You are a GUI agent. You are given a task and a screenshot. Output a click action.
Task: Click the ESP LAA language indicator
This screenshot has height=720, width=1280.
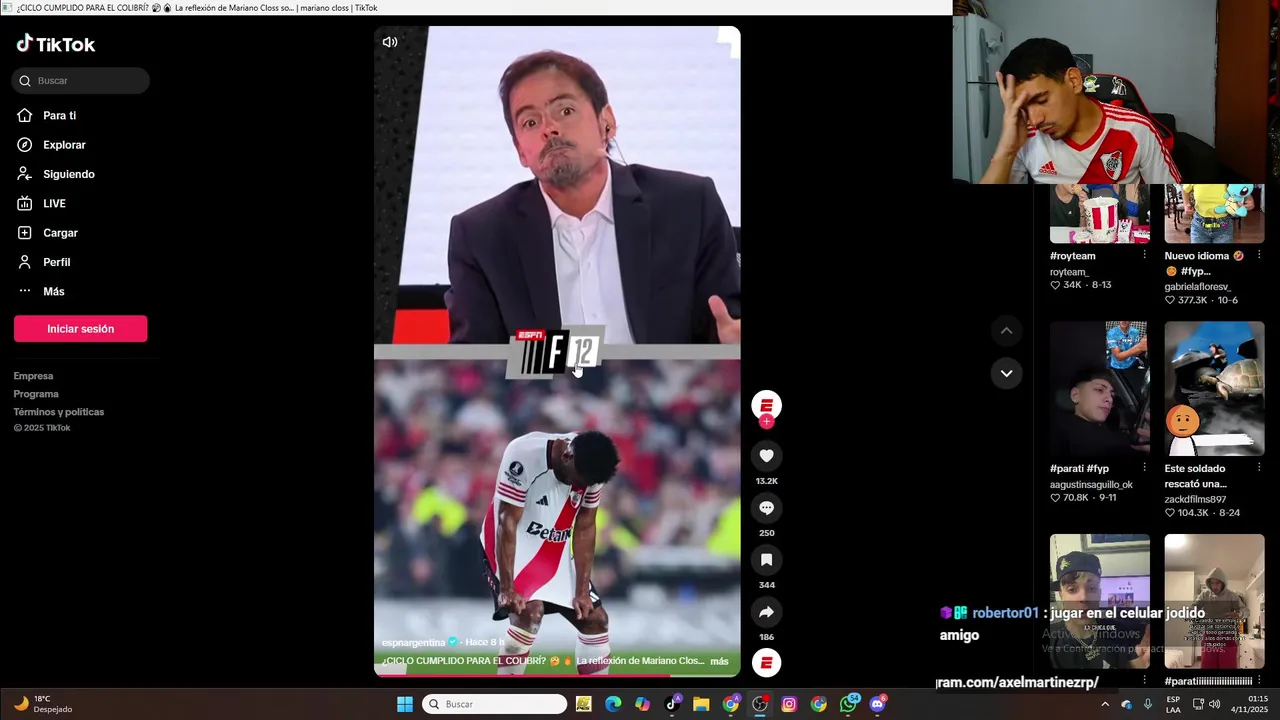click(x=1173, y=704)
